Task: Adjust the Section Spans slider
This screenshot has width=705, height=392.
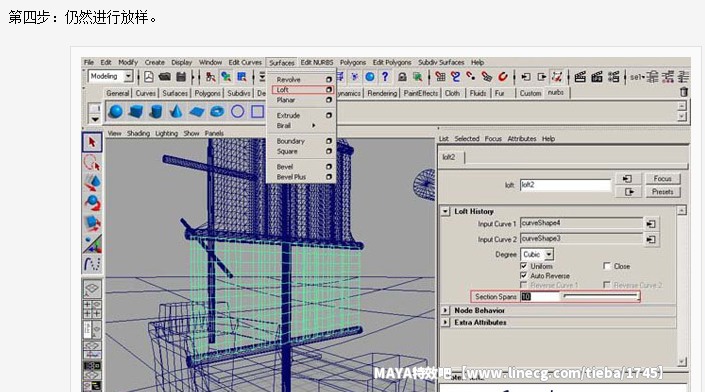Action: [601, 296]
